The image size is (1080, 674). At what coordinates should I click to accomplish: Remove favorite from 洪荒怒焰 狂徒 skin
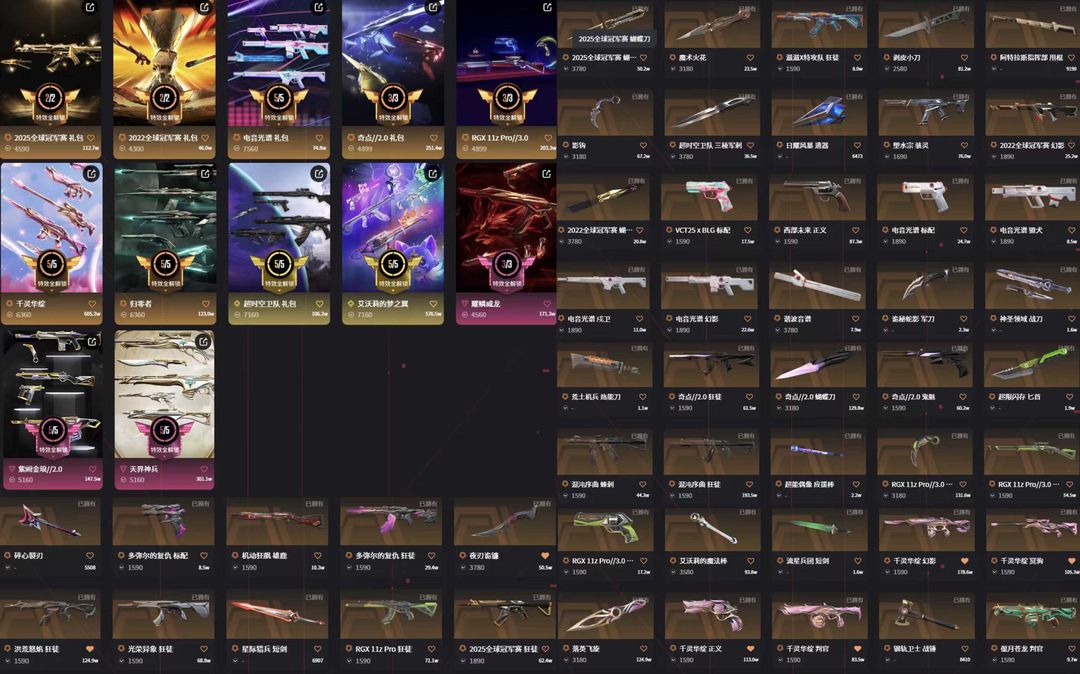pyautogui.click(x=90, y=649)
